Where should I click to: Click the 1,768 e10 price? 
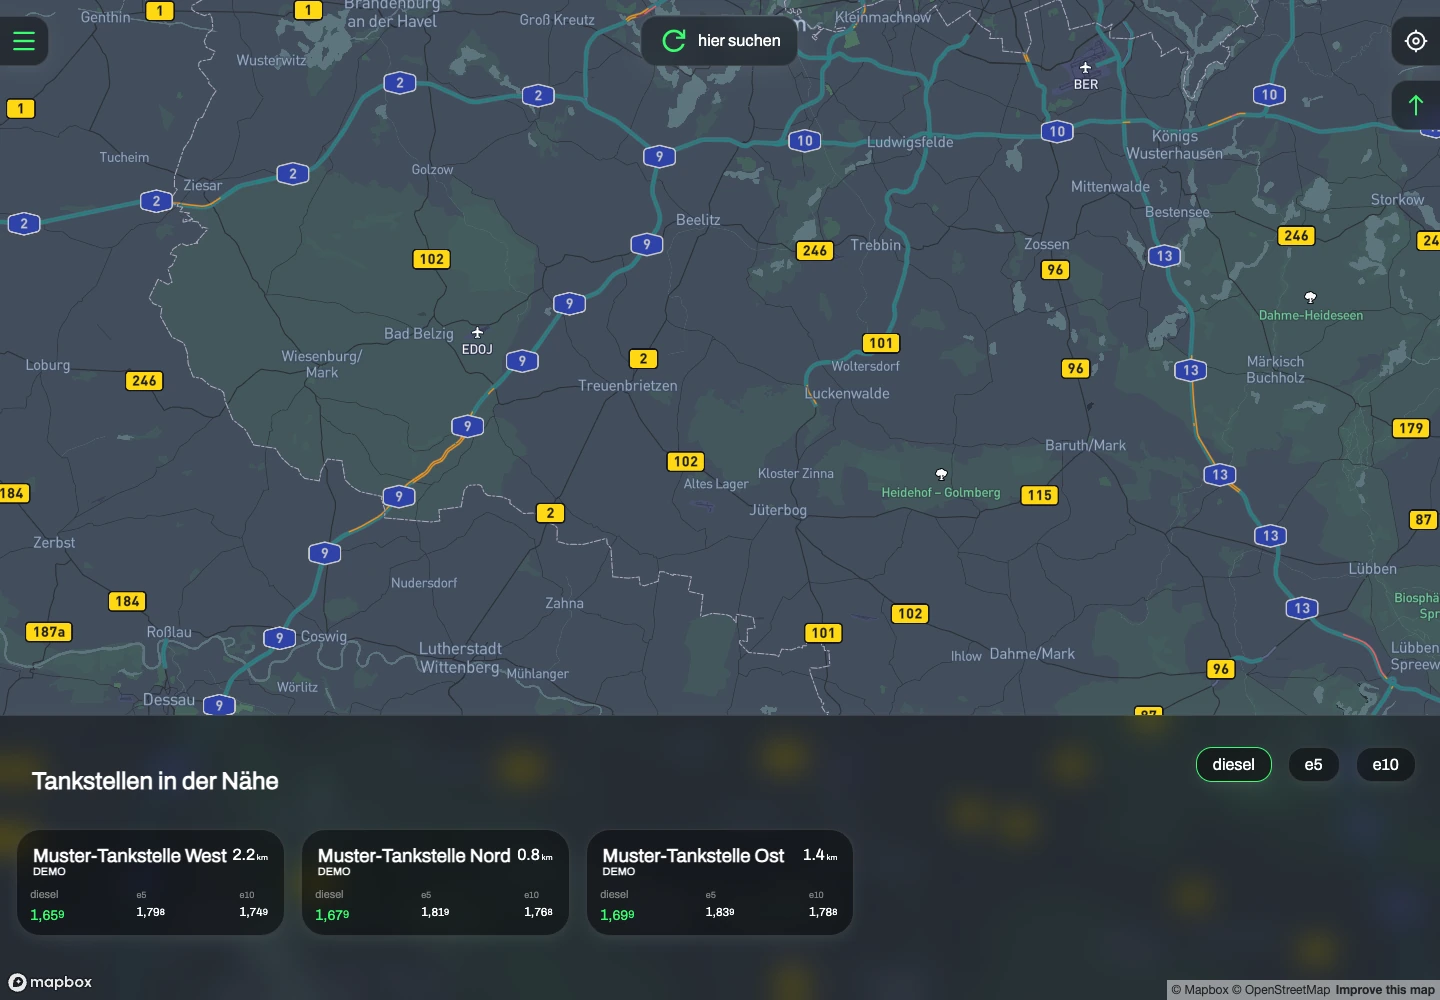tap(538, 912)
